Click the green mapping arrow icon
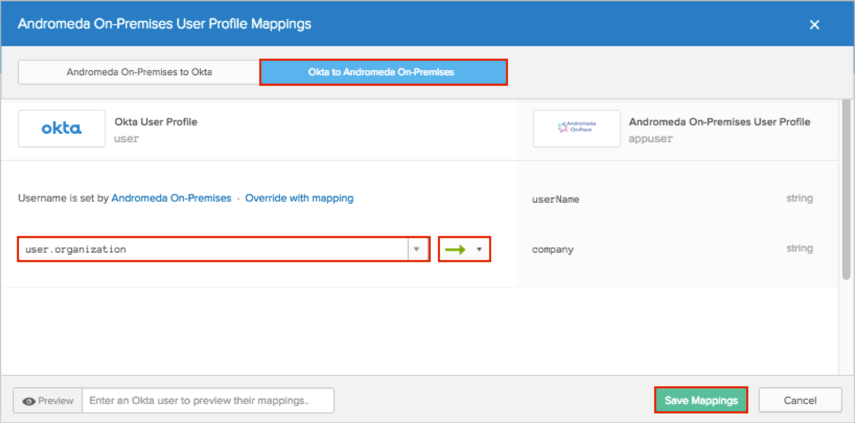Image resolution: width=855 pixels, height=423 pixels. (455, 249)
